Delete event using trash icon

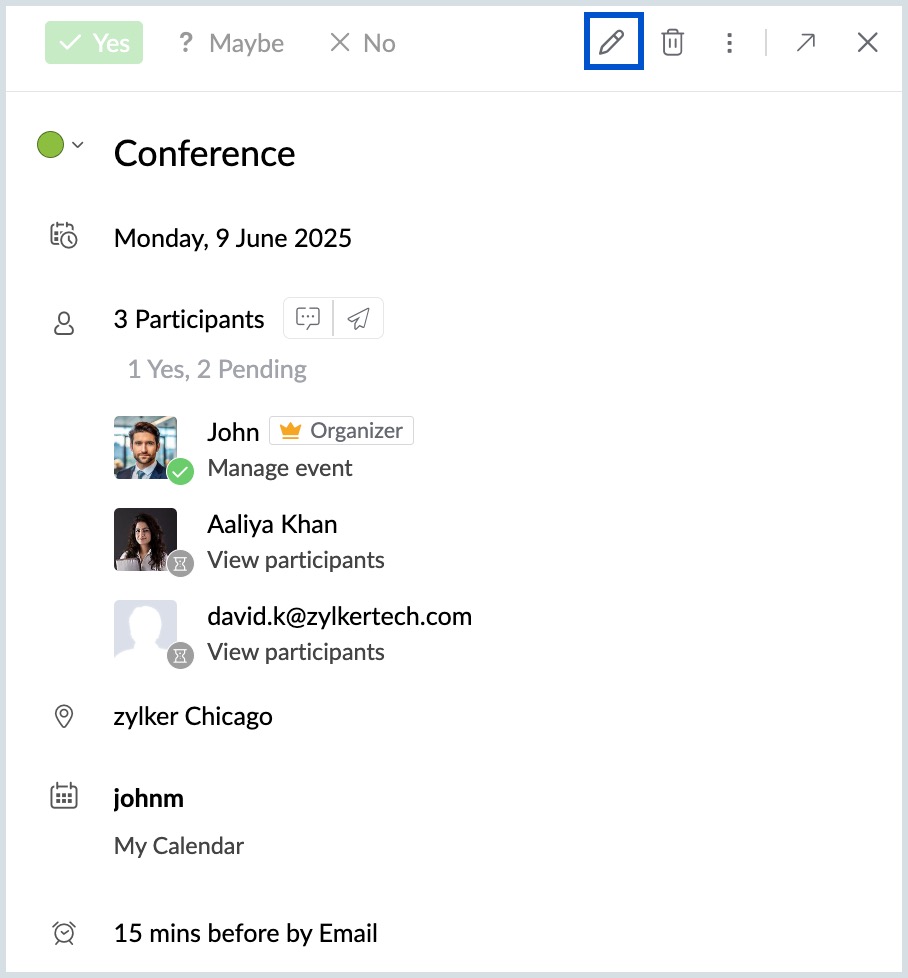click(x=673, y=42)
